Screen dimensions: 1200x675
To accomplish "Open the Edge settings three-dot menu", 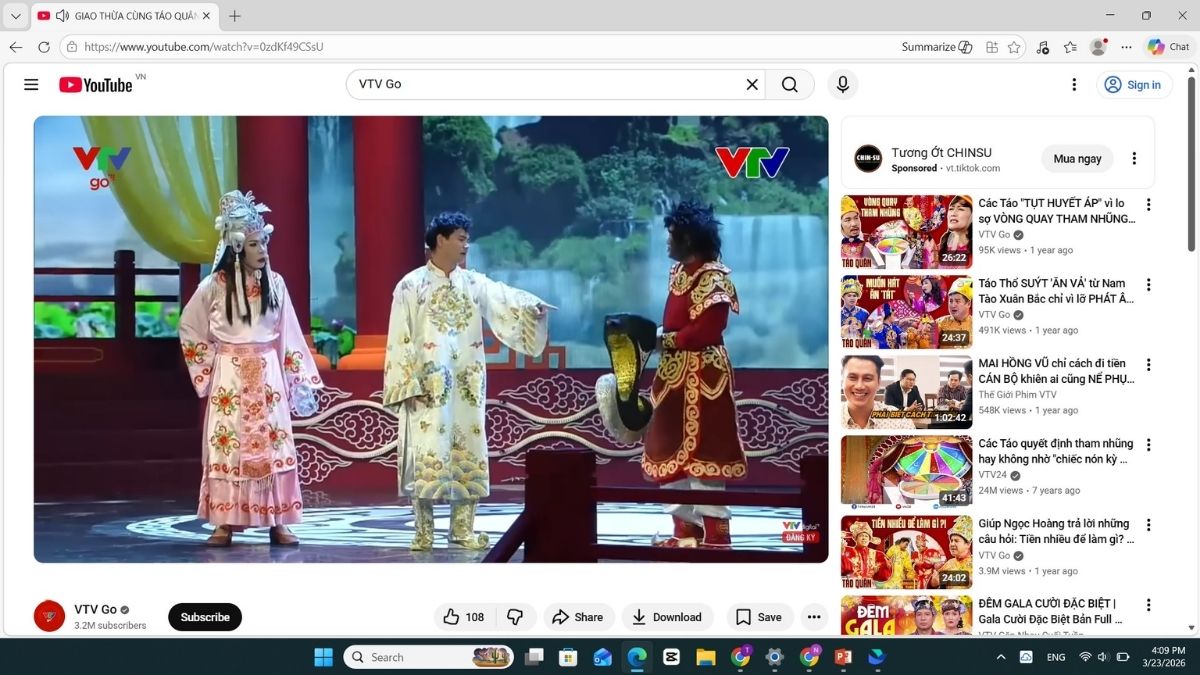I will click(1126, 46).
